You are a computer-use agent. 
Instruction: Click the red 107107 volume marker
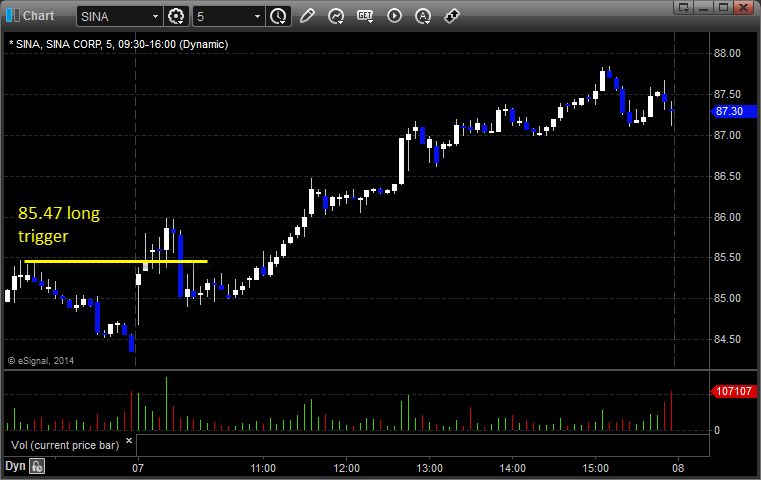(734, 391)
